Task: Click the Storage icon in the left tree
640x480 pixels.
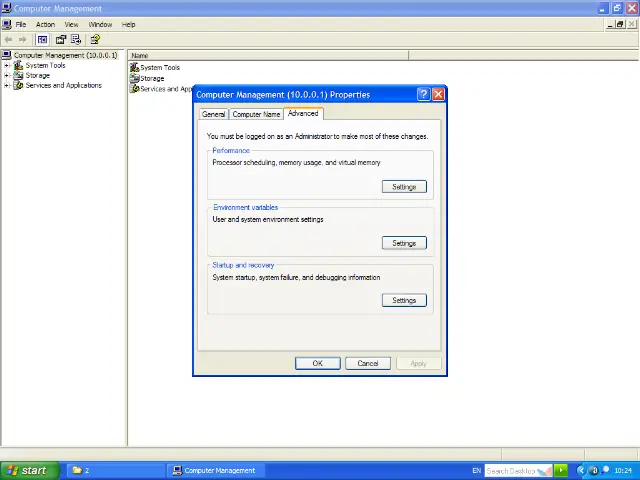Action: click(18, 76)
